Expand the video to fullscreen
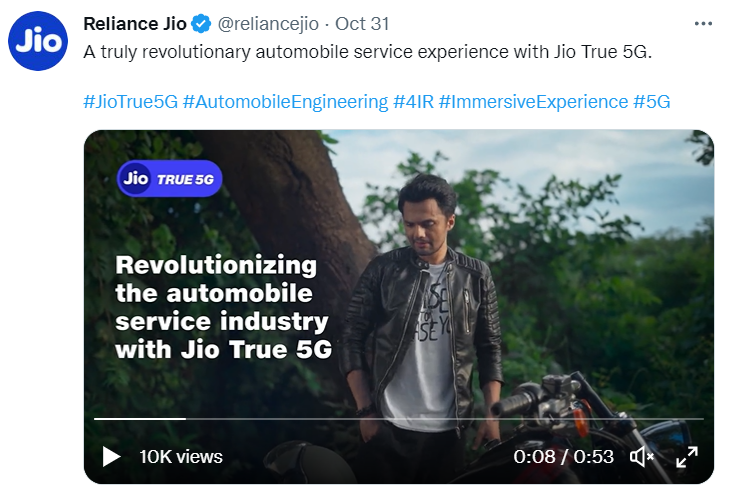732x492 pixels. coord(687,457)
